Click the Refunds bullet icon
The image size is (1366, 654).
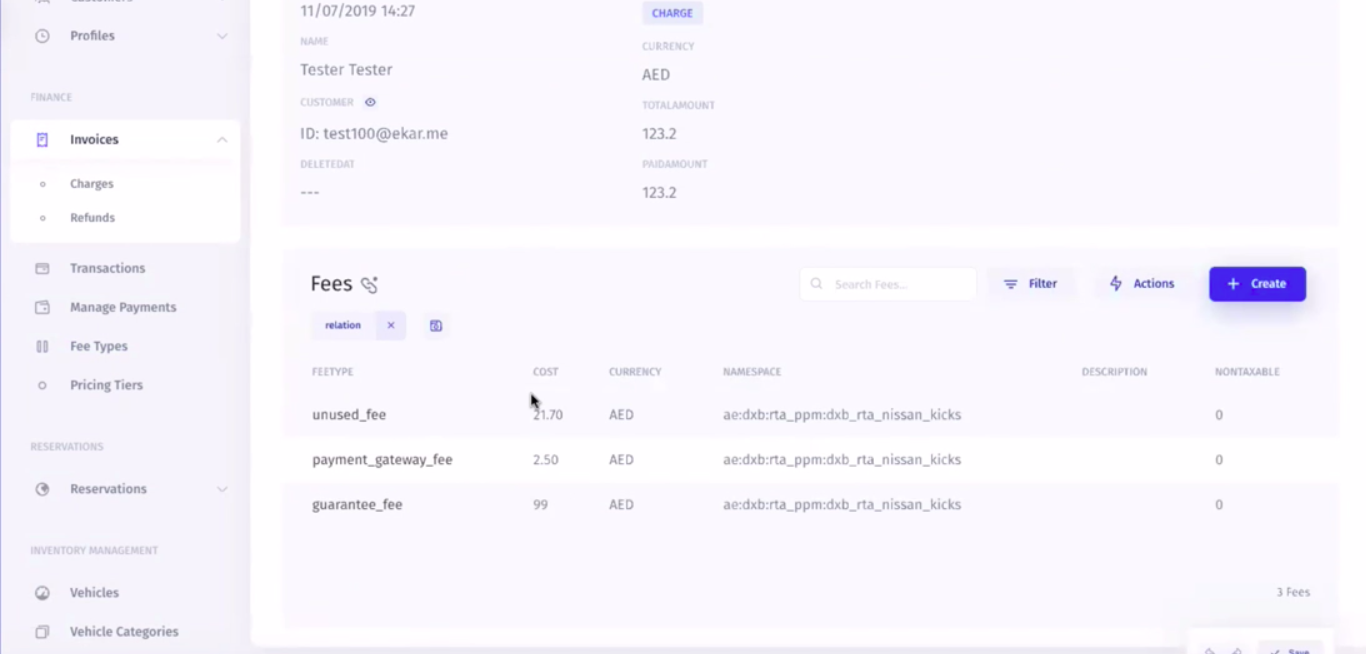(42, 218)
